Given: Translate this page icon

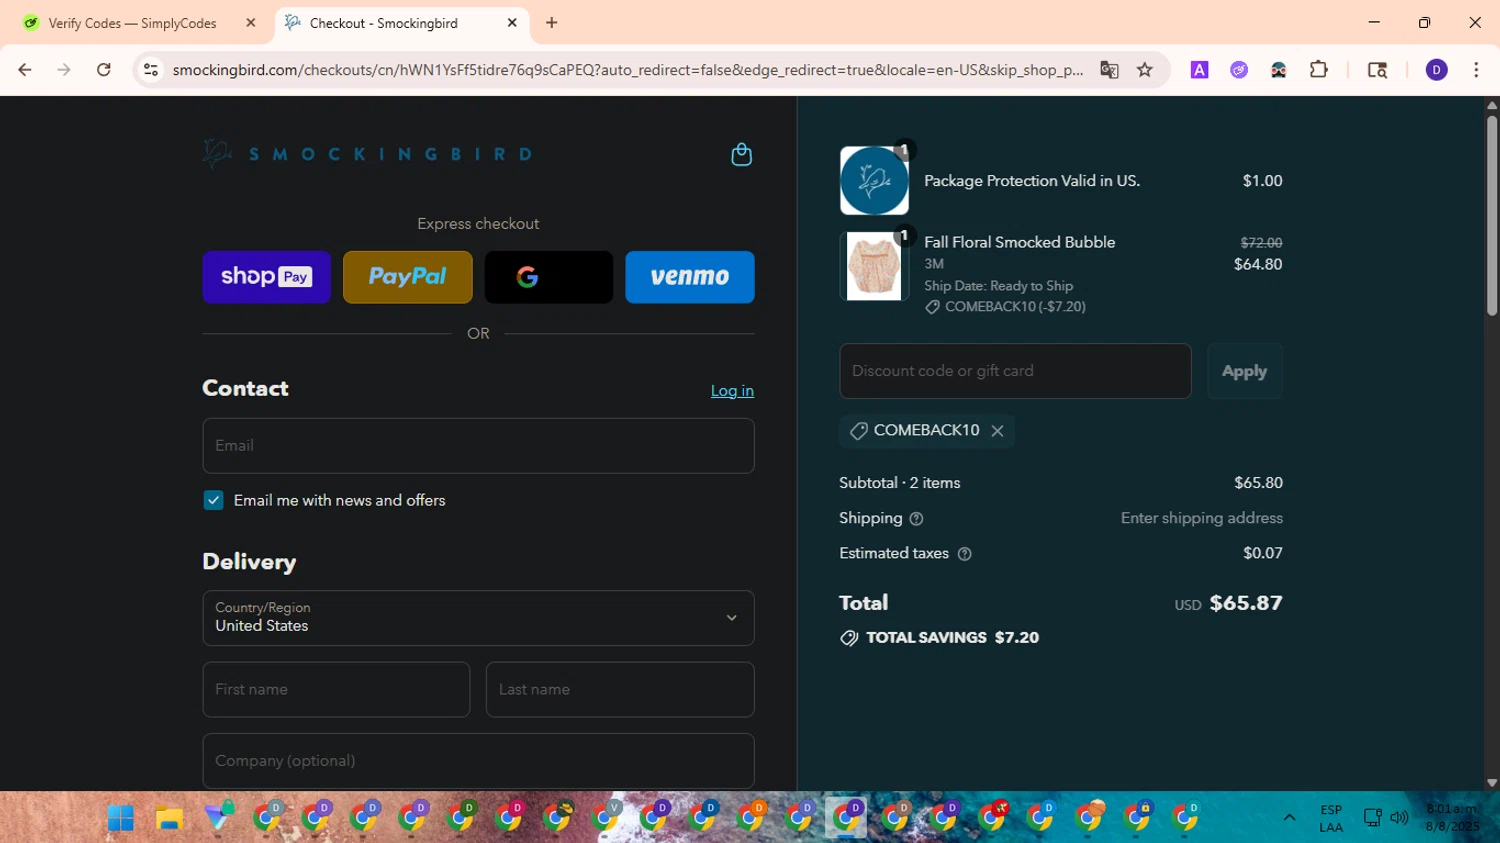Looking at the screenshot, I should coord(1109,70).
